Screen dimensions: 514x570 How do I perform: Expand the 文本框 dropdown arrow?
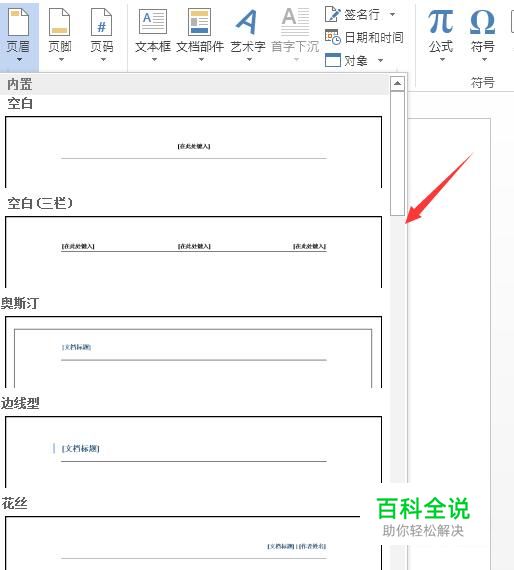[x=154, y=60]
